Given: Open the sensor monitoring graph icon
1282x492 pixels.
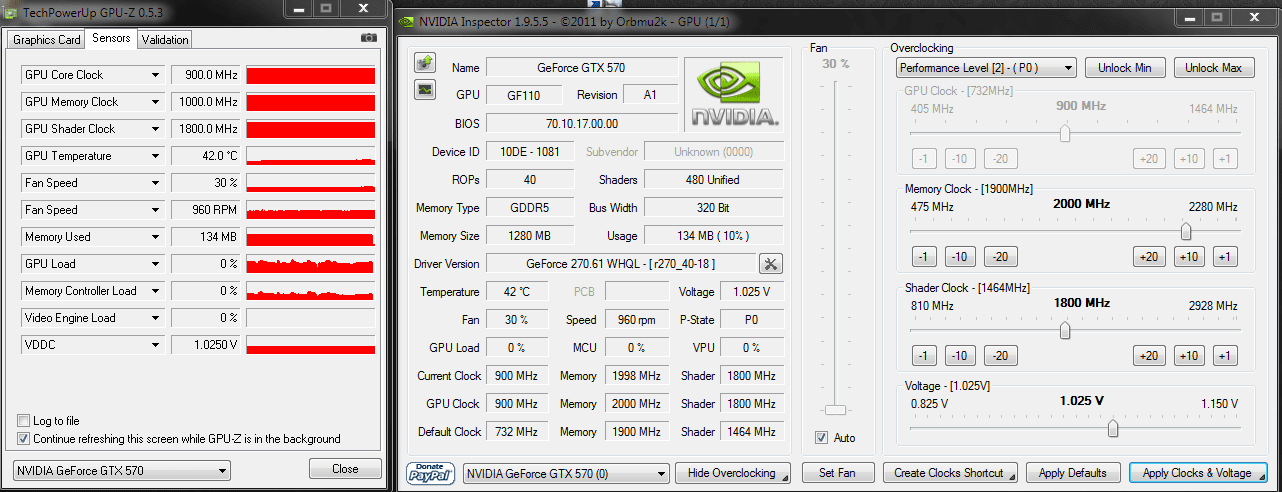Looking at the screenshot, I should point(424,89).
